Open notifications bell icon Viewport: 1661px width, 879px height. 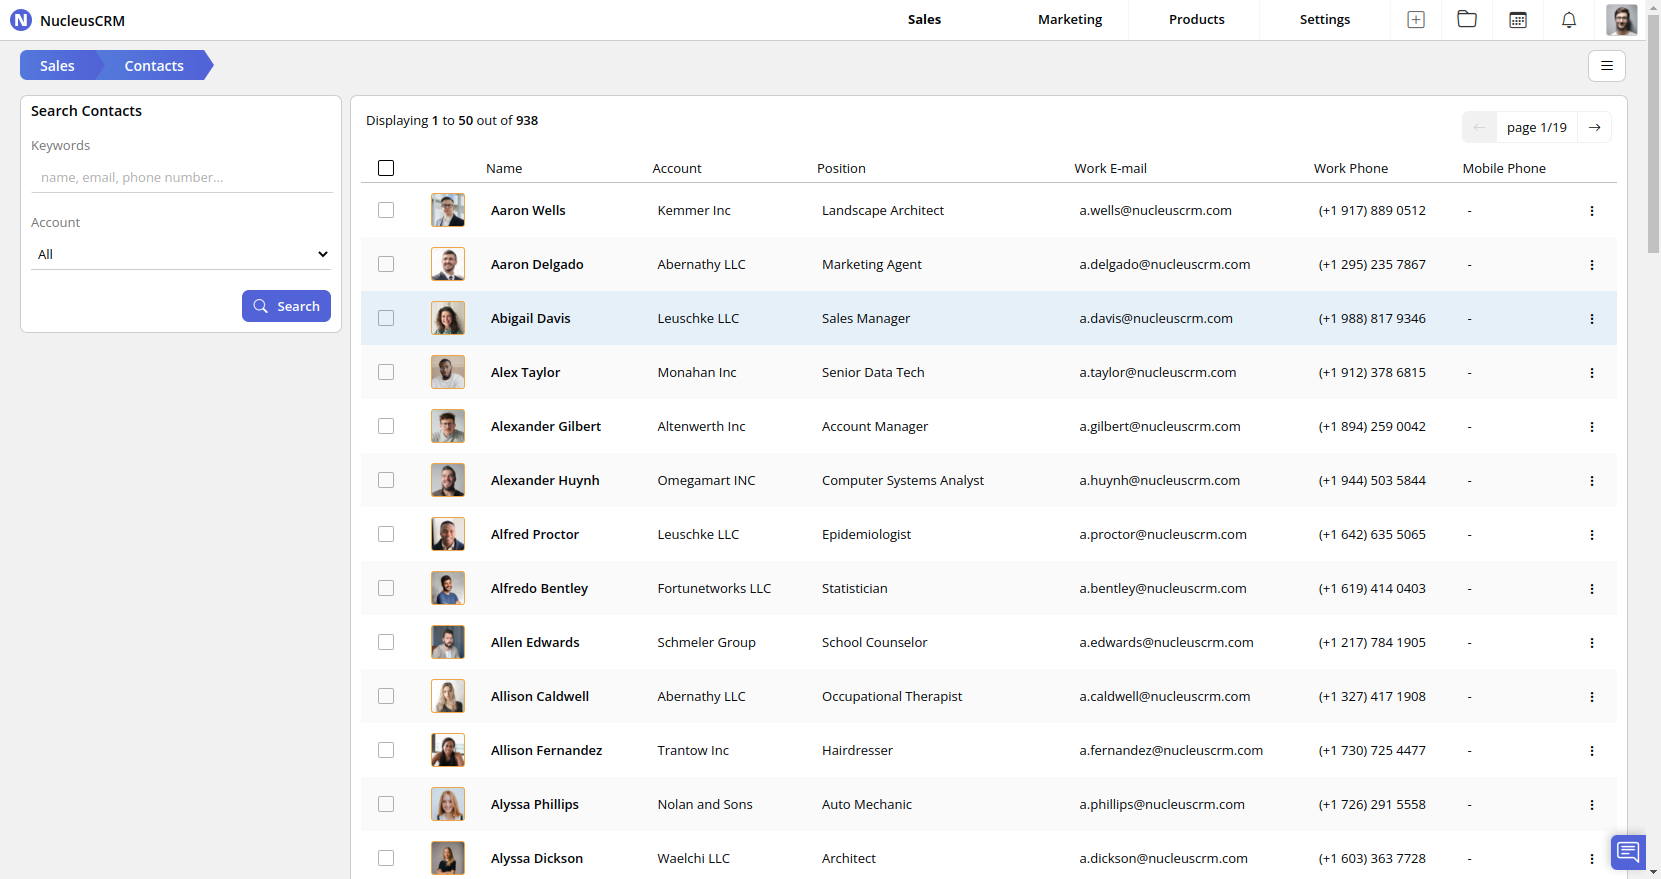point(1569,20)
